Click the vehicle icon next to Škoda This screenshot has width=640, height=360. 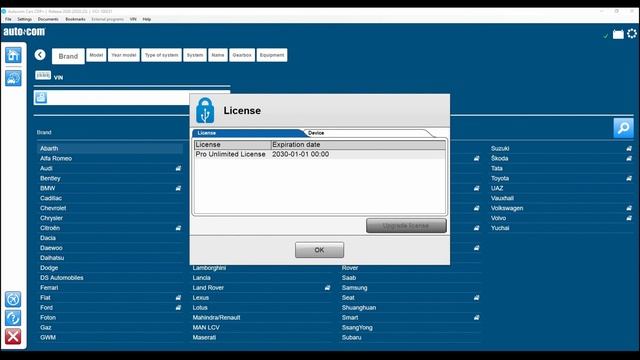click(x=629, y=158)
